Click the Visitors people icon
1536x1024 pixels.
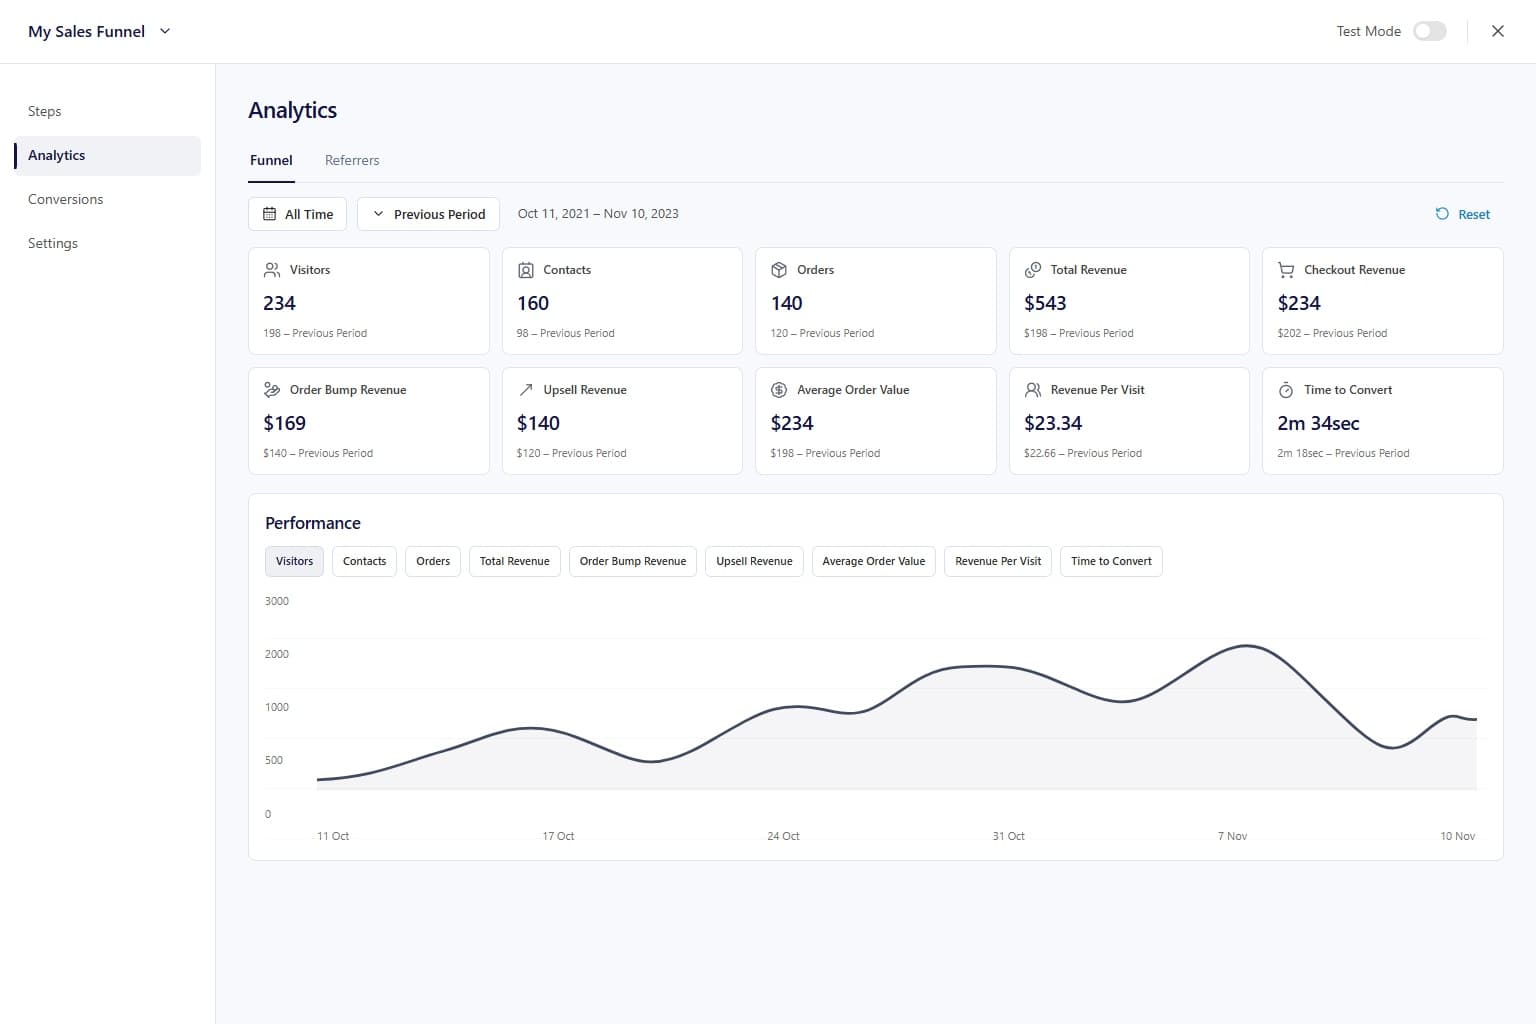(272, 270)
